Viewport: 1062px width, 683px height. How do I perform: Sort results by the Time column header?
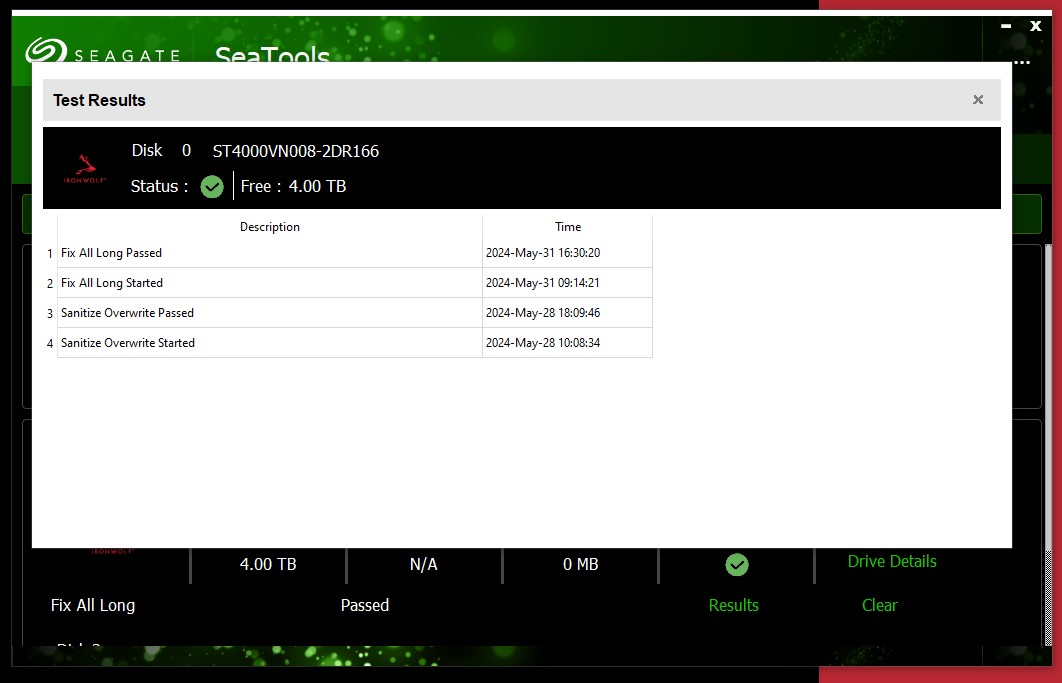(x=567, y=227)
